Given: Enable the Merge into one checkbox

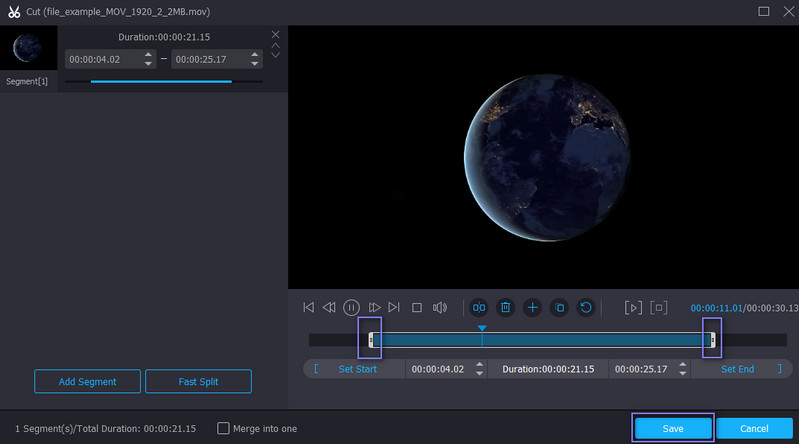Looking at the screenshot, I should coord(224,428).
